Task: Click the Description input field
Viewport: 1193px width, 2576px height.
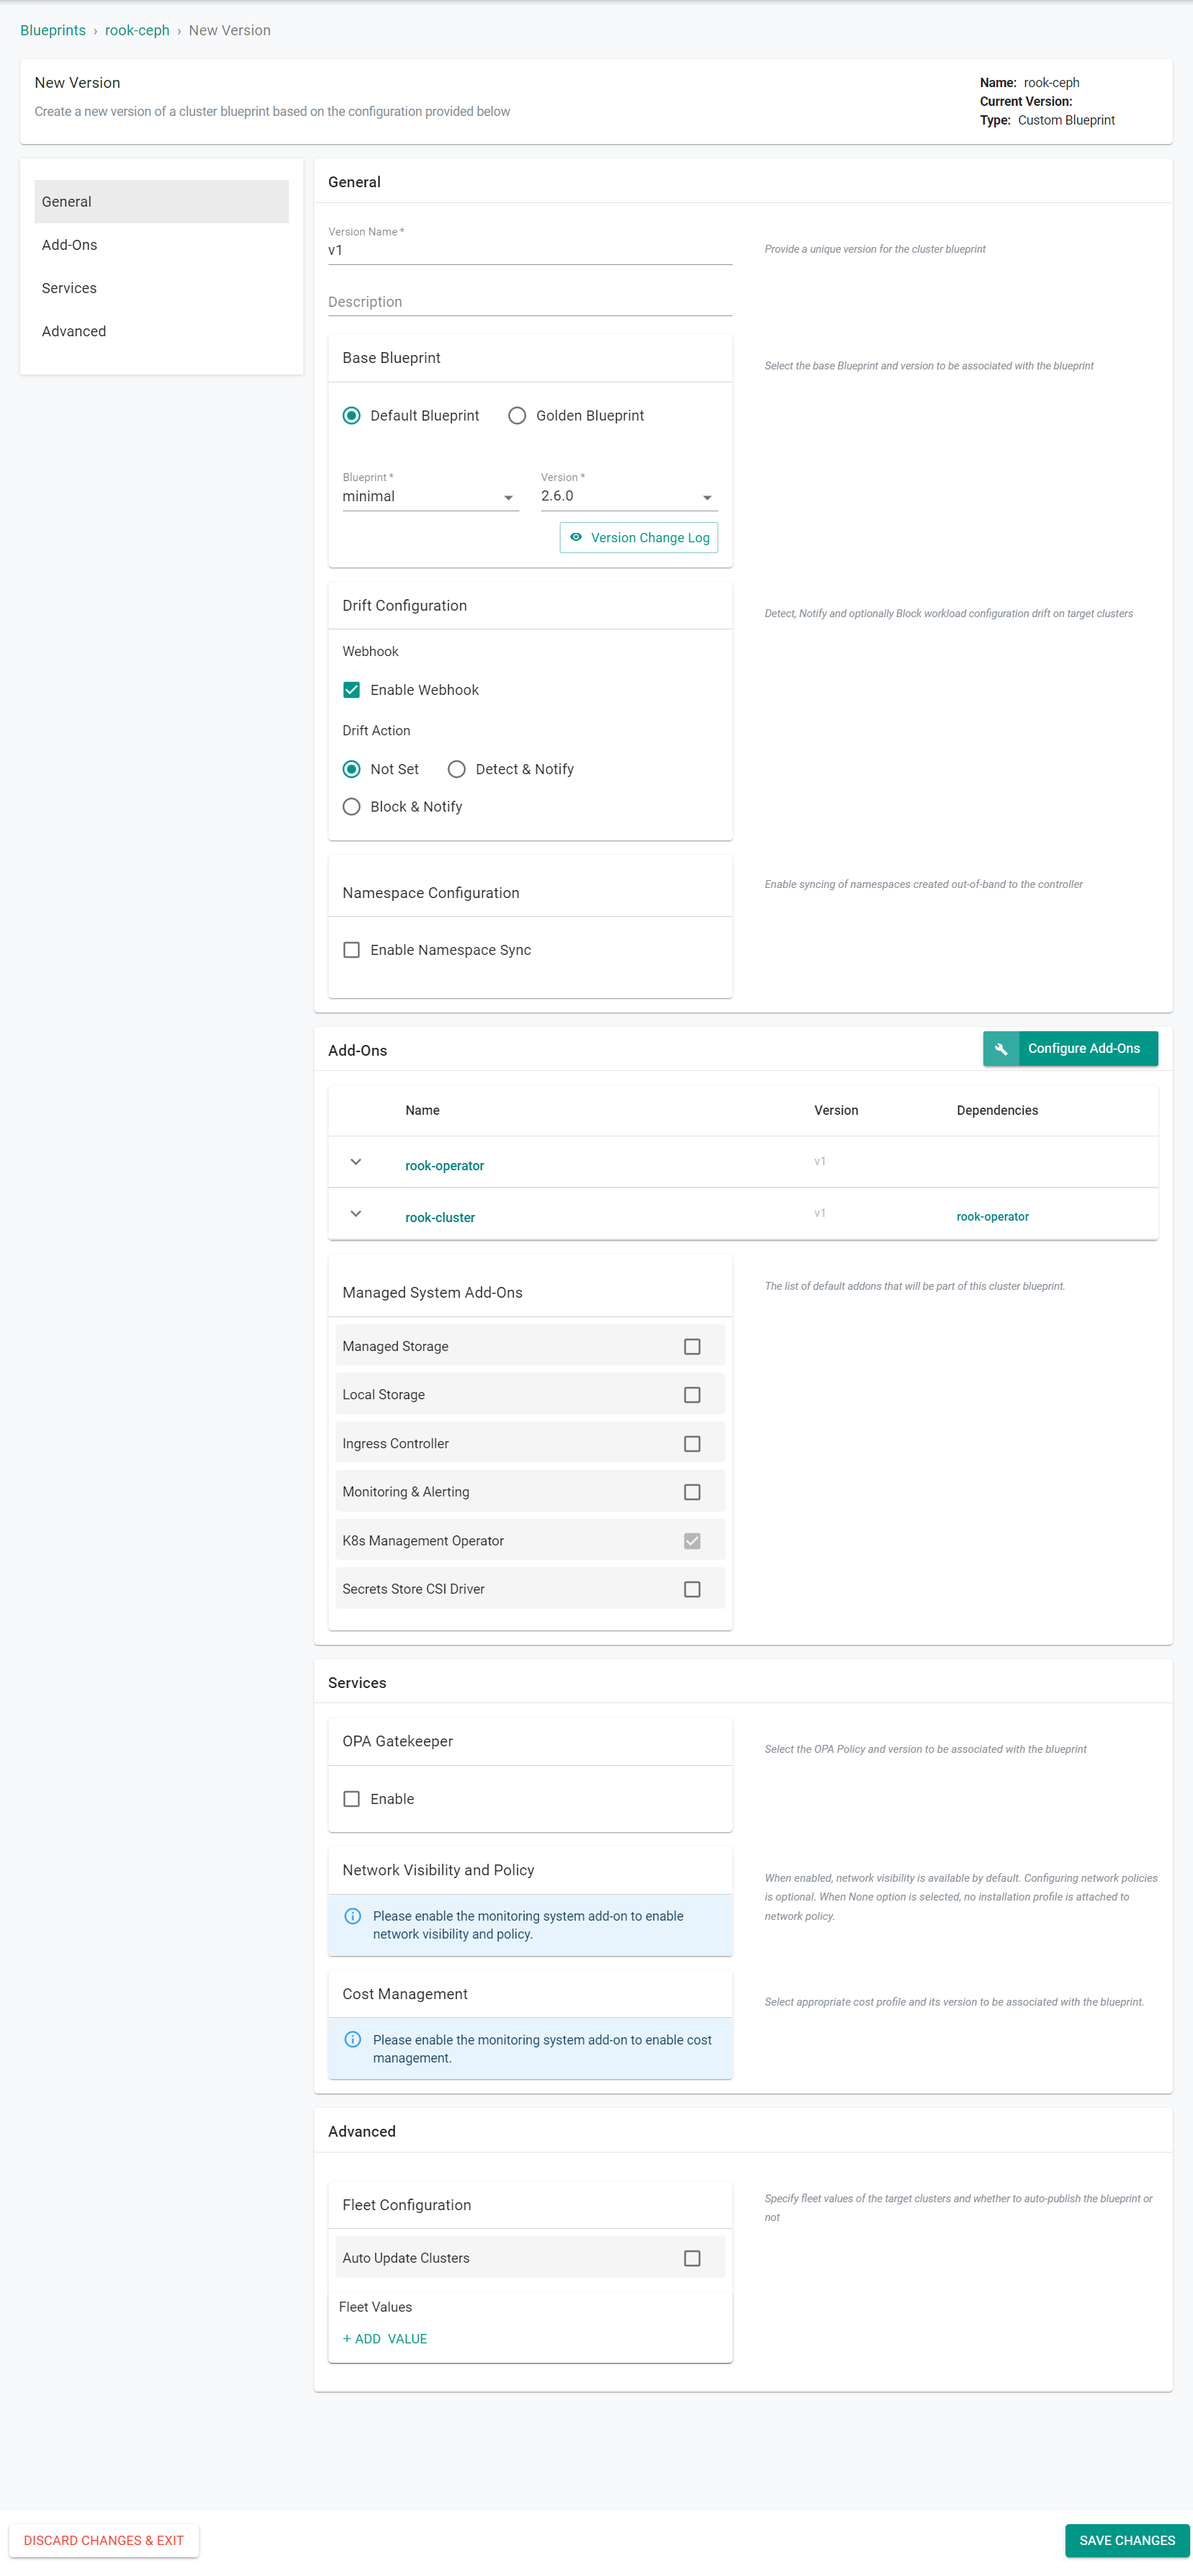Action: coord(530,302)
